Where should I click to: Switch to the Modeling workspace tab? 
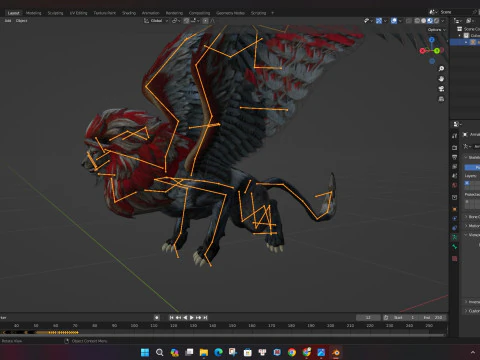[34, 13]
